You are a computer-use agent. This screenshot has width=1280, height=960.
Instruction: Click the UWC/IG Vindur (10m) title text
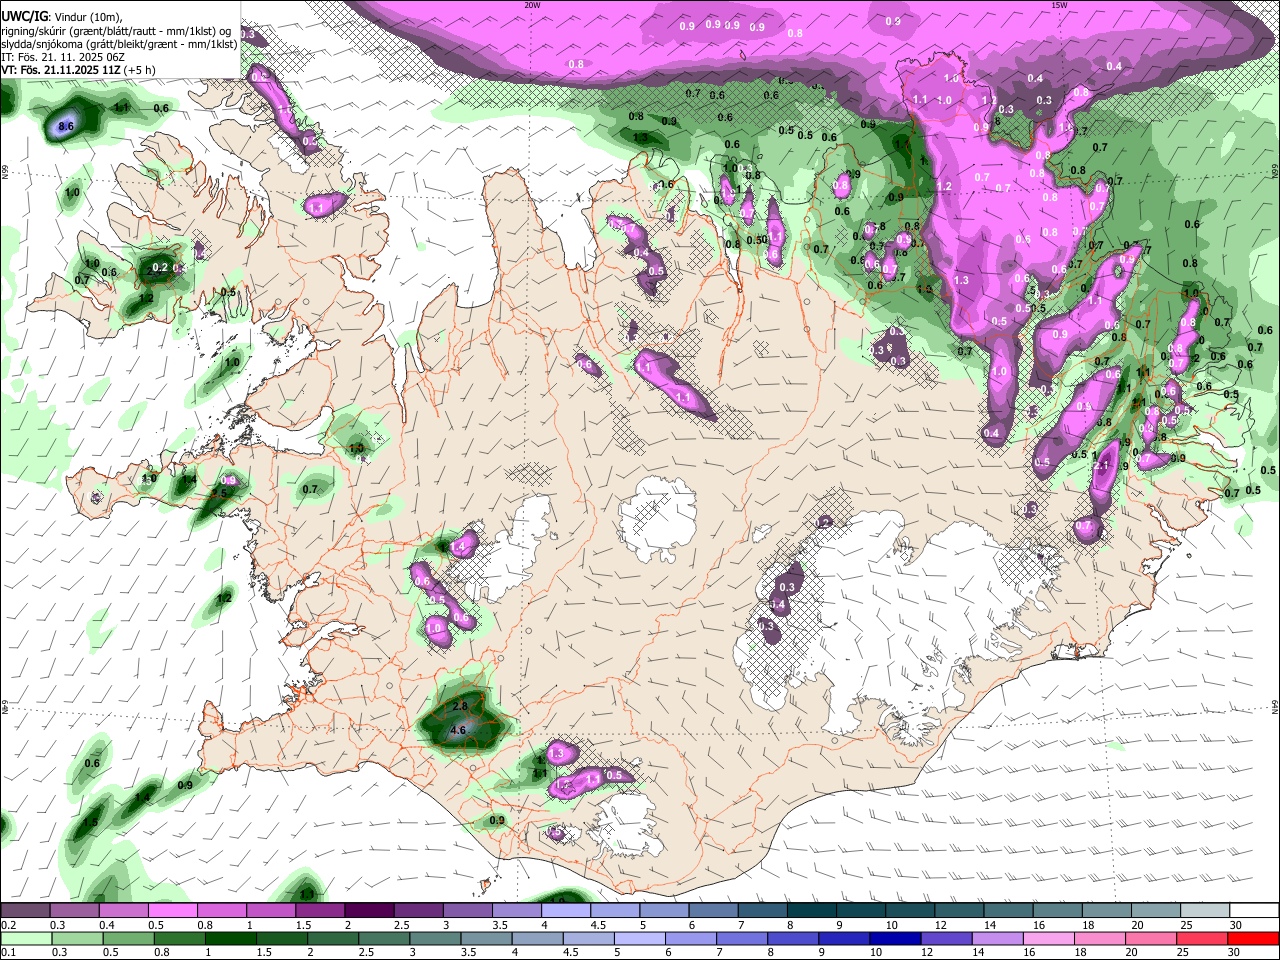(x=61, y=16)
